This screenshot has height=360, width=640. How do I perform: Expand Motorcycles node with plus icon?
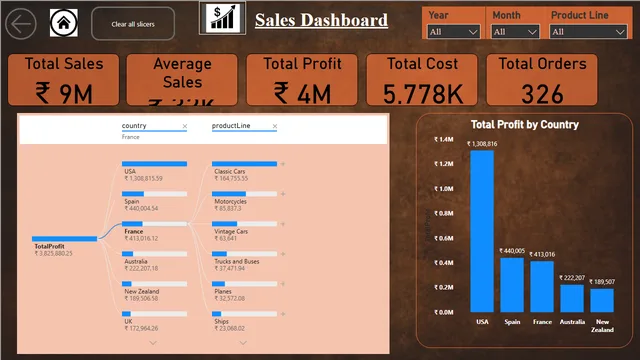click(282, 194)
